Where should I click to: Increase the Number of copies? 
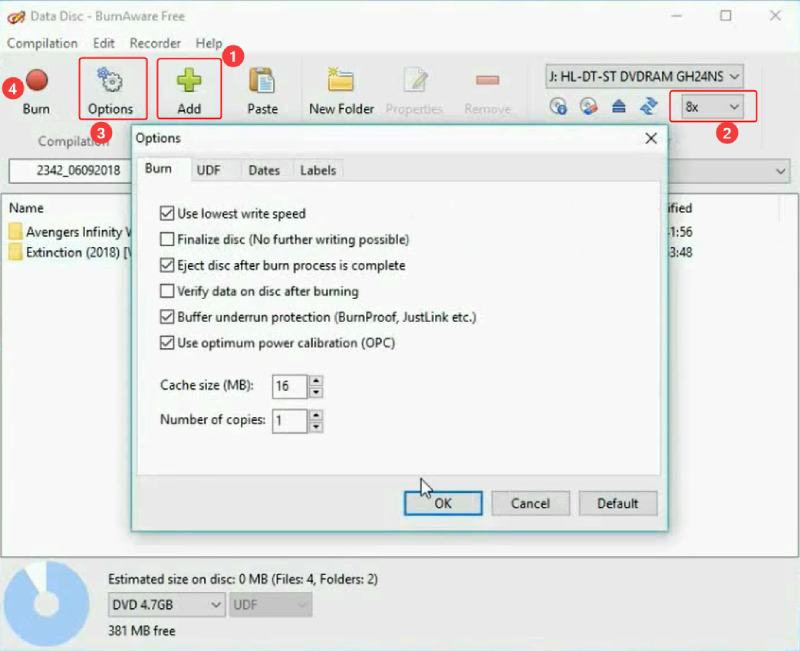click(x=316, y=415)
